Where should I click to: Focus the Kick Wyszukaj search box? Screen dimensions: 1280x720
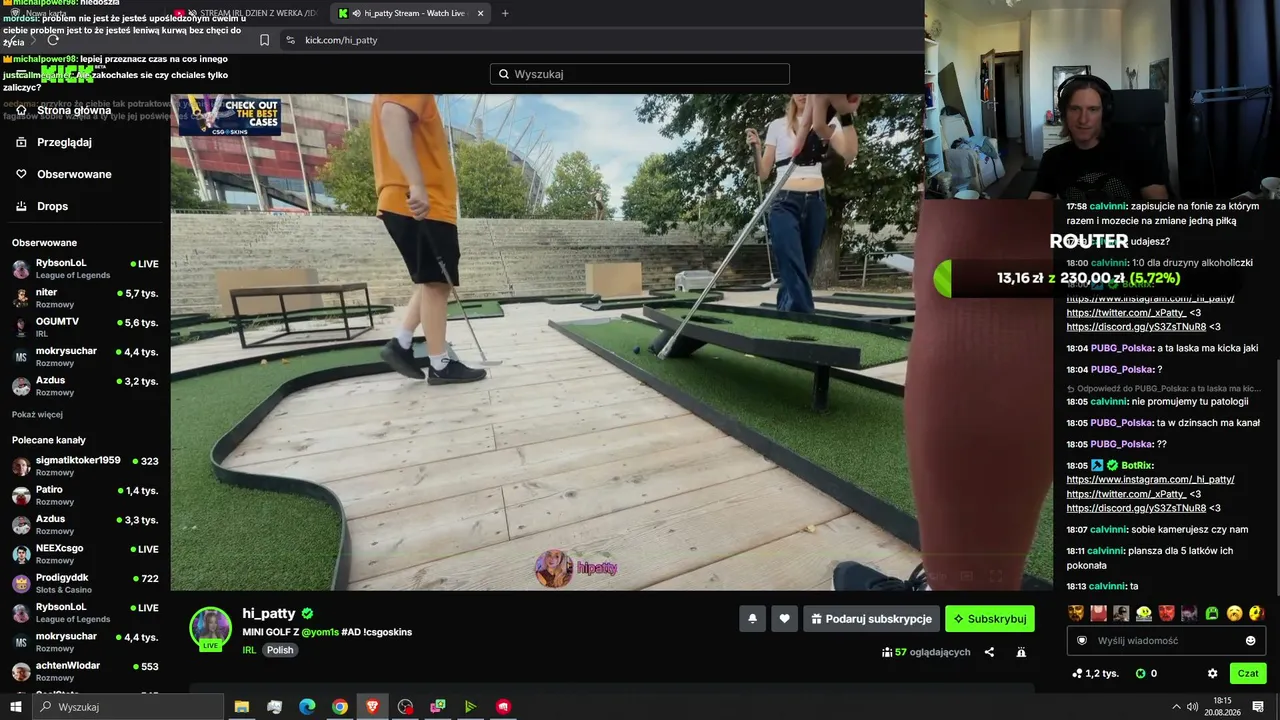point(640,74)
